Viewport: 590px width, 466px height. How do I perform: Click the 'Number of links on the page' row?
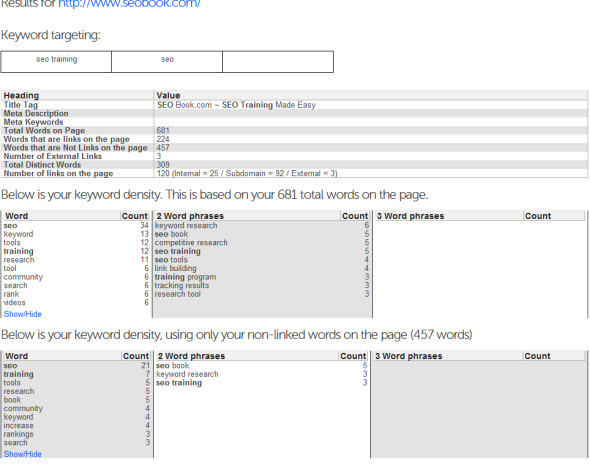click(x=294, y=174)
